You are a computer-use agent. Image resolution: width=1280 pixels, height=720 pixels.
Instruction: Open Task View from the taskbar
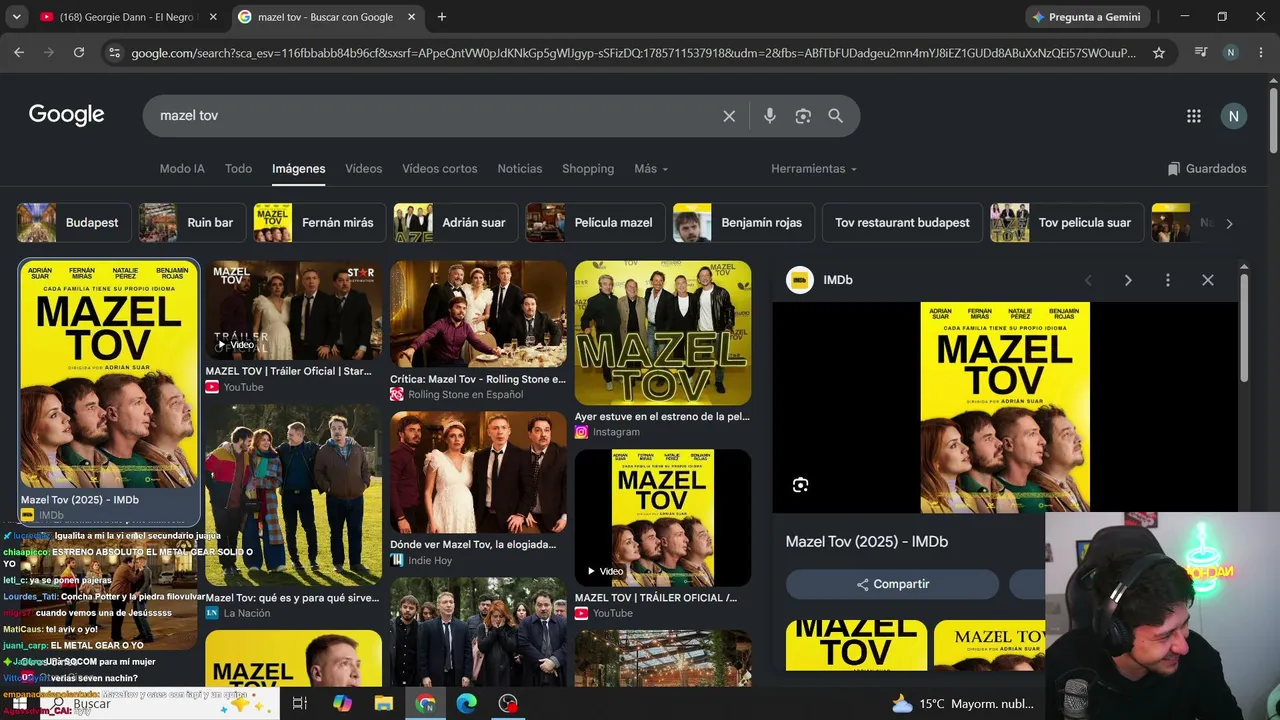299,704
